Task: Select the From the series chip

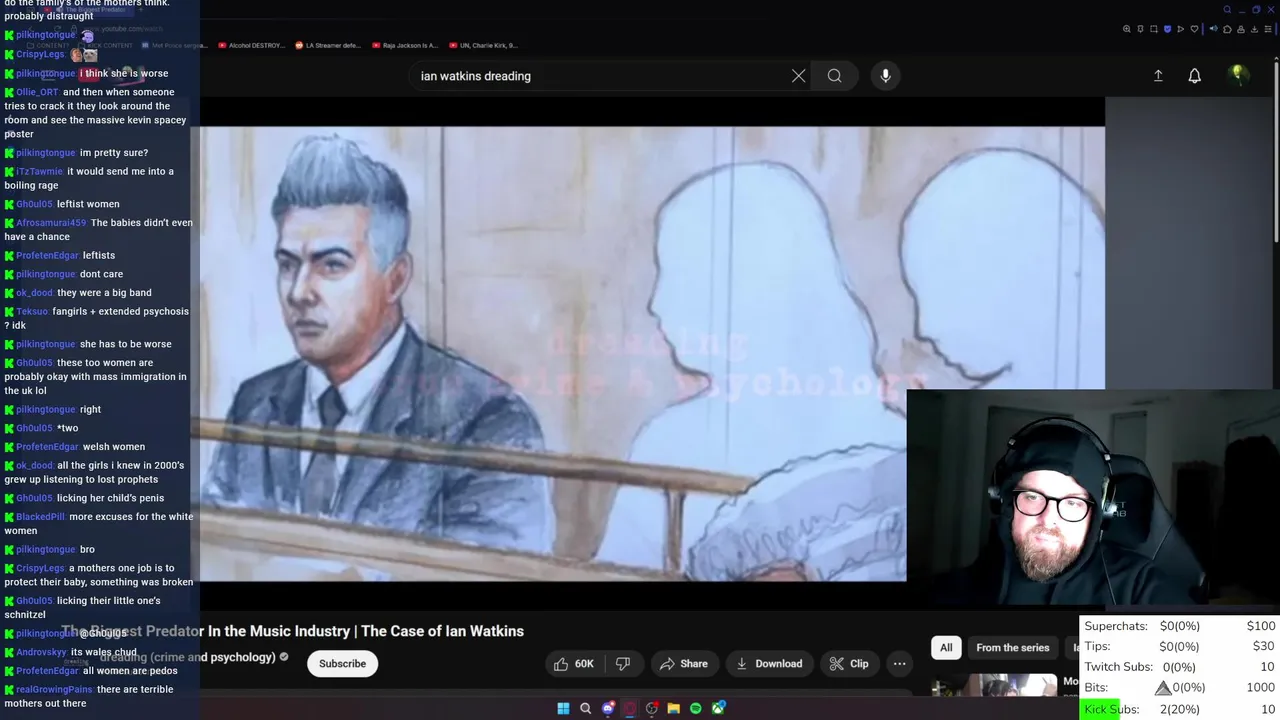Action: pyautogui.click(x=1012, y=647)
